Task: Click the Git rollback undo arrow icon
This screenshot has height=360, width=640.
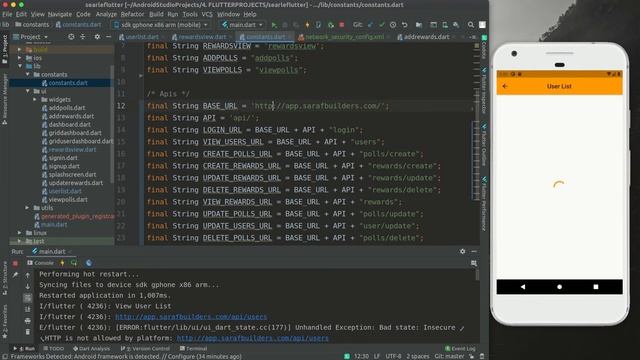Action: (404, 25)
